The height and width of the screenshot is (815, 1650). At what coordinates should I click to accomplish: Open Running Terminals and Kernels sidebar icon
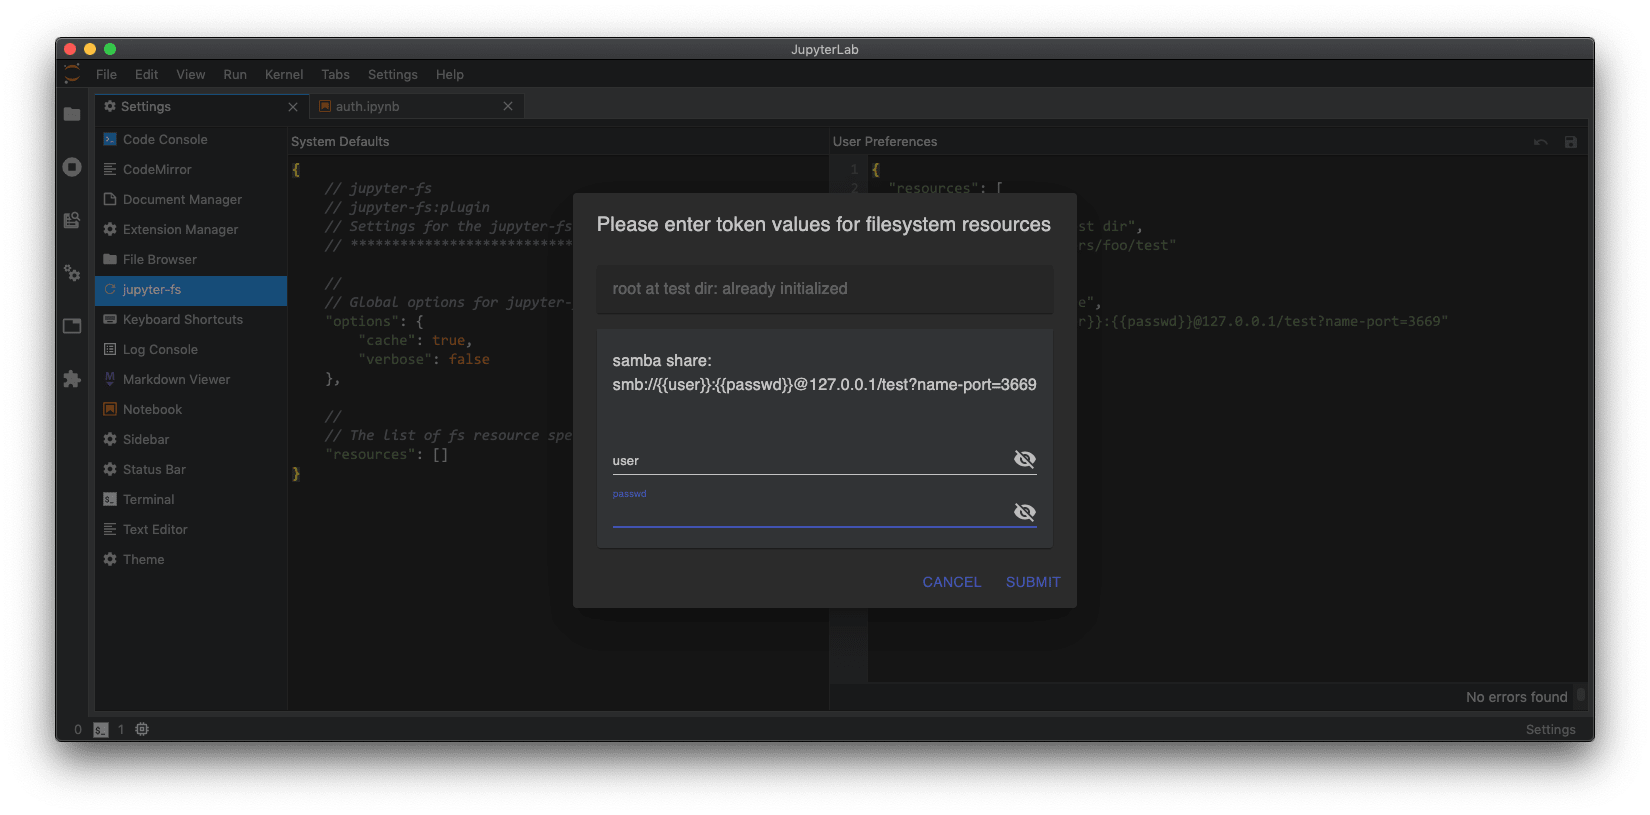72,167
